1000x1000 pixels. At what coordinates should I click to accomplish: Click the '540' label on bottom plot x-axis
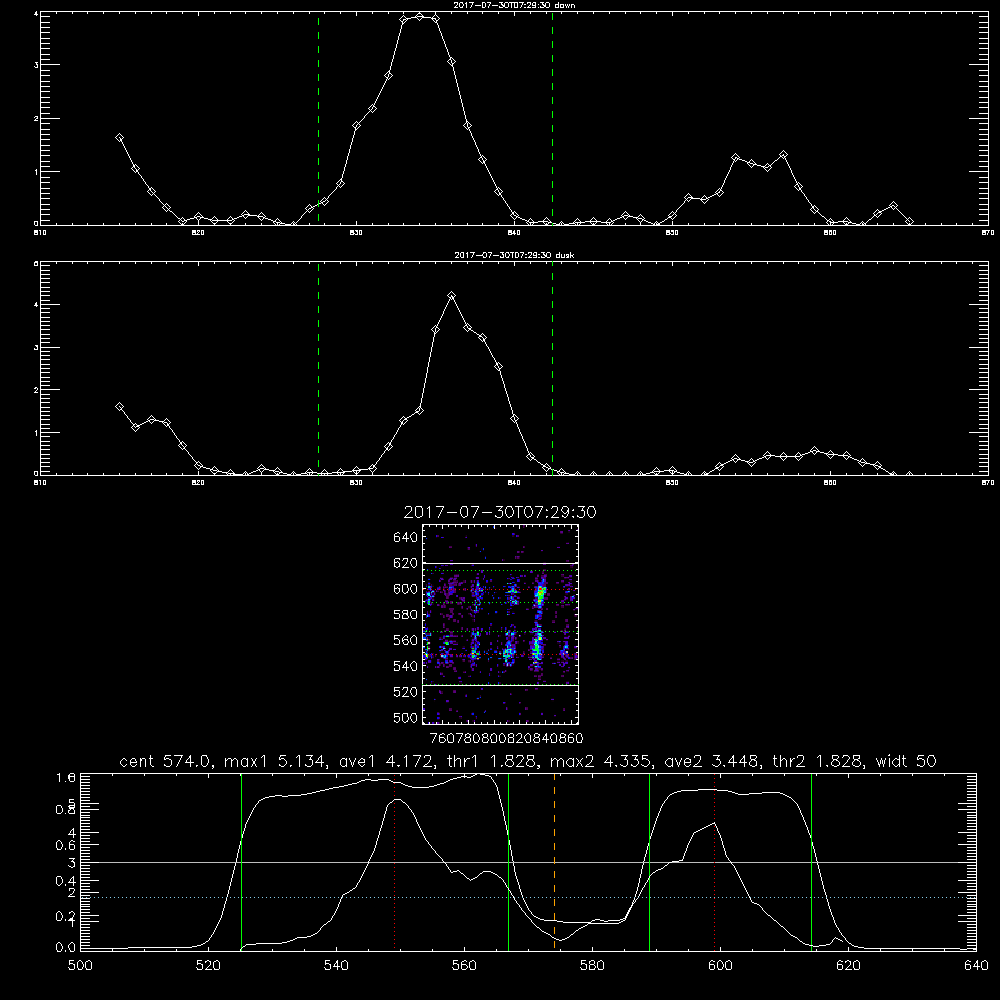tap(336, 966)
